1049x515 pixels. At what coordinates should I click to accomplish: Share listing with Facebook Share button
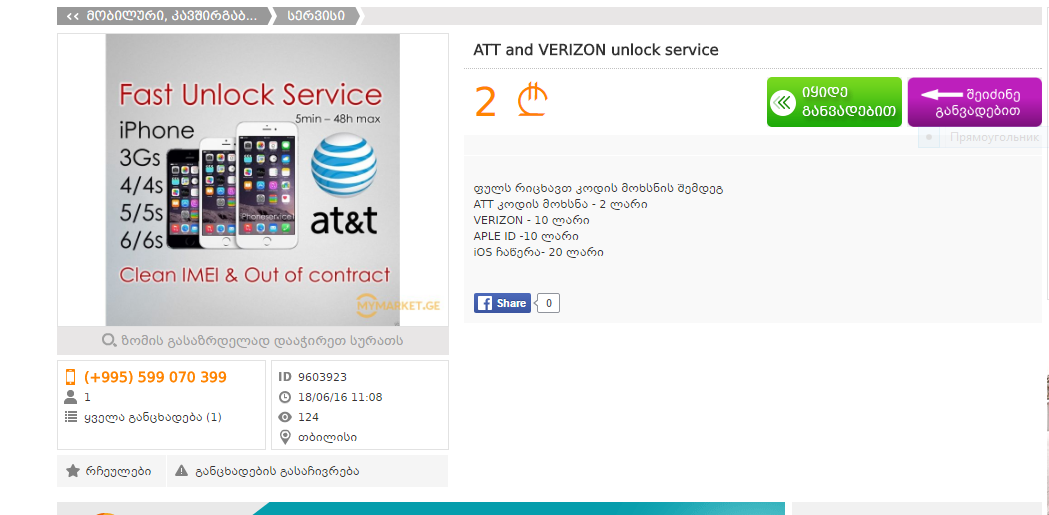(x=502, y=303)
